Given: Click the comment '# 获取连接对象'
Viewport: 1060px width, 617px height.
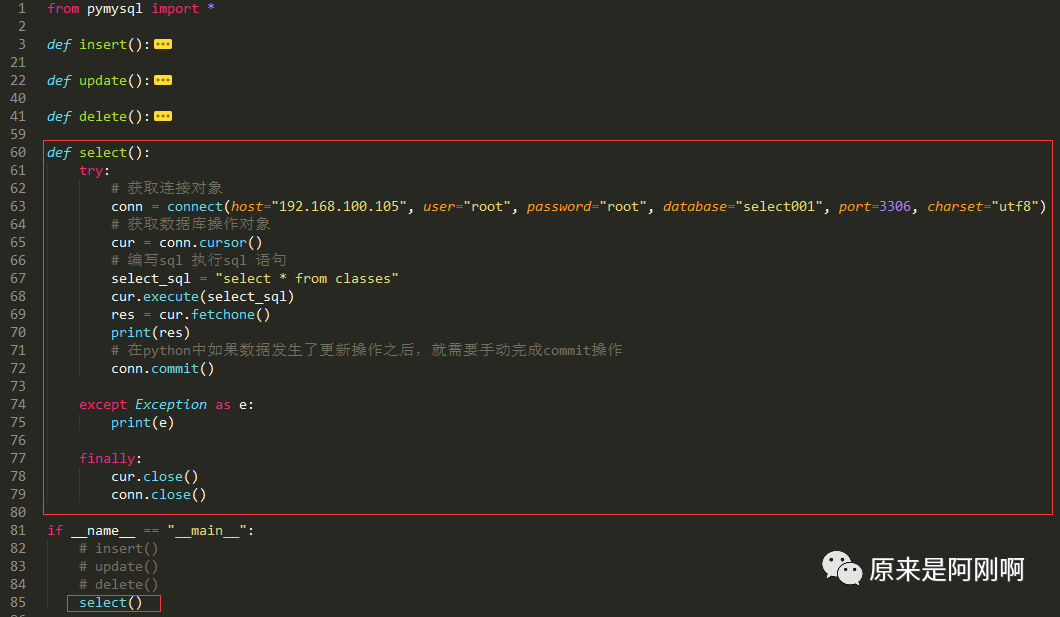Looking at the screenshot, I should tap(167, 188).
